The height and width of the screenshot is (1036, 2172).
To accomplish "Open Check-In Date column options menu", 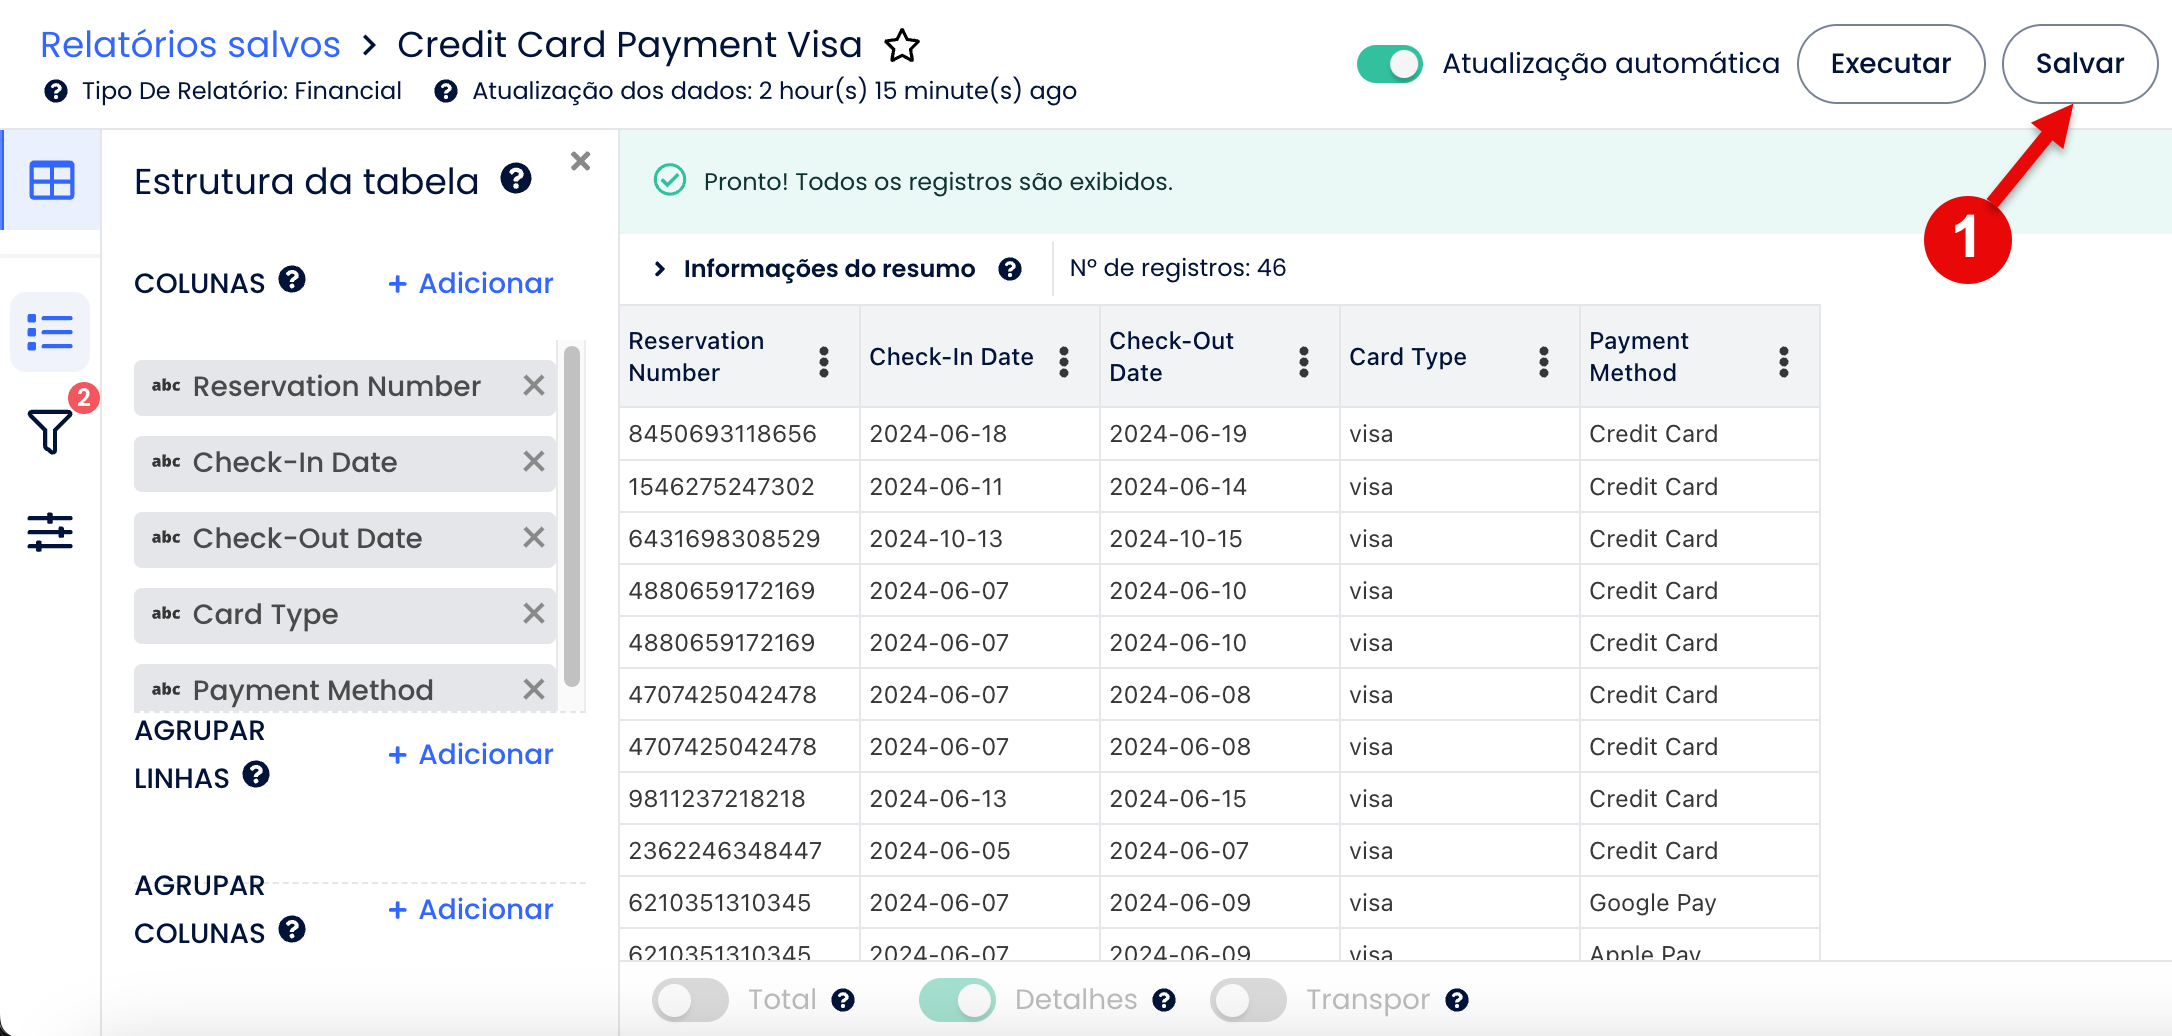I will point(1064,362).
